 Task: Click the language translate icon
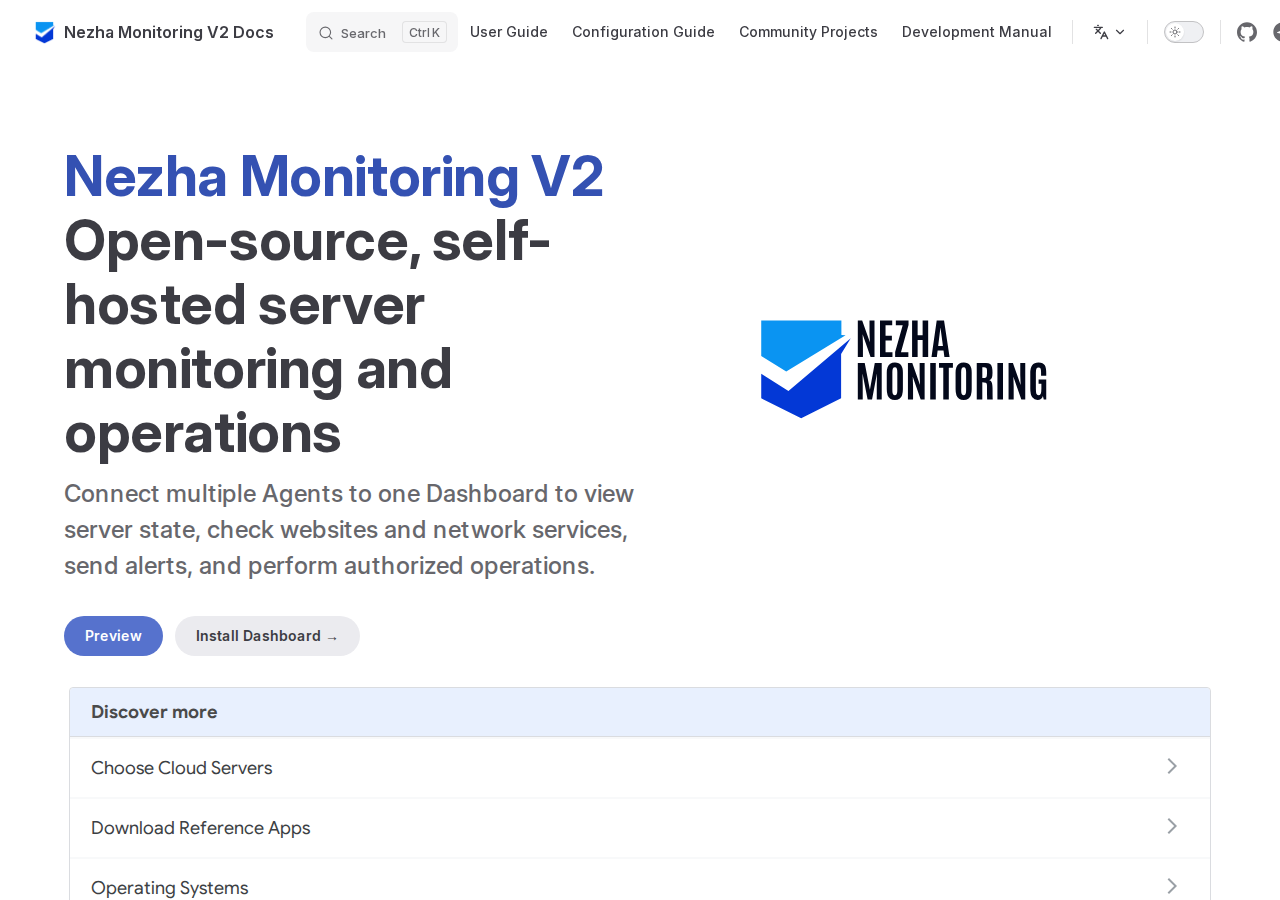point(1101,32)
